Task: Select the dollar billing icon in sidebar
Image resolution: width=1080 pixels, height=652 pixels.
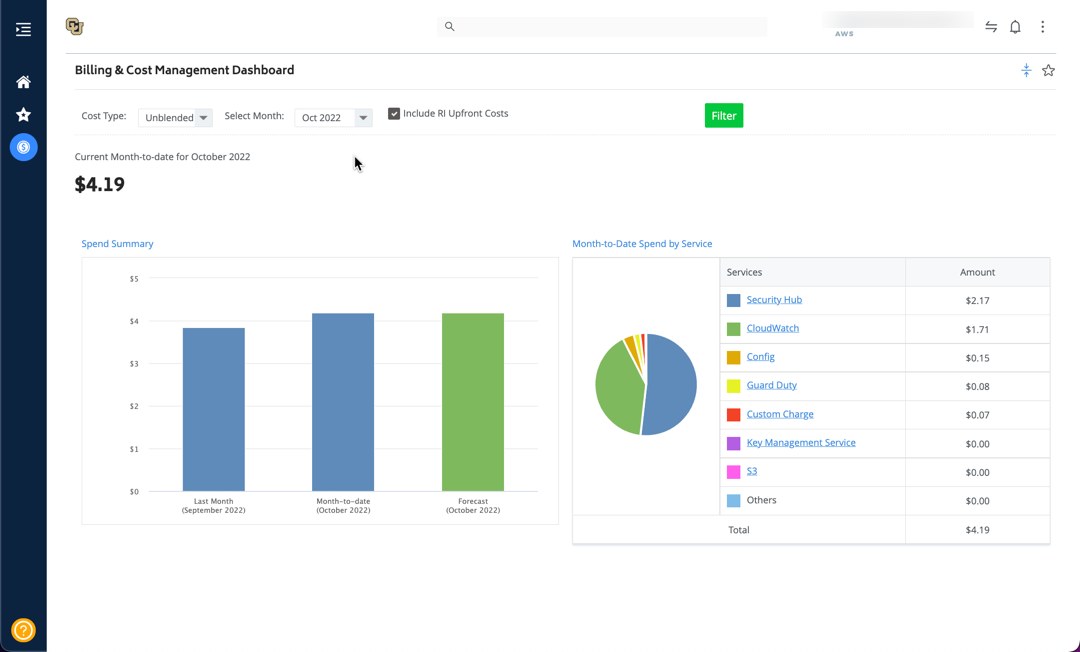Action: [23, 147]
